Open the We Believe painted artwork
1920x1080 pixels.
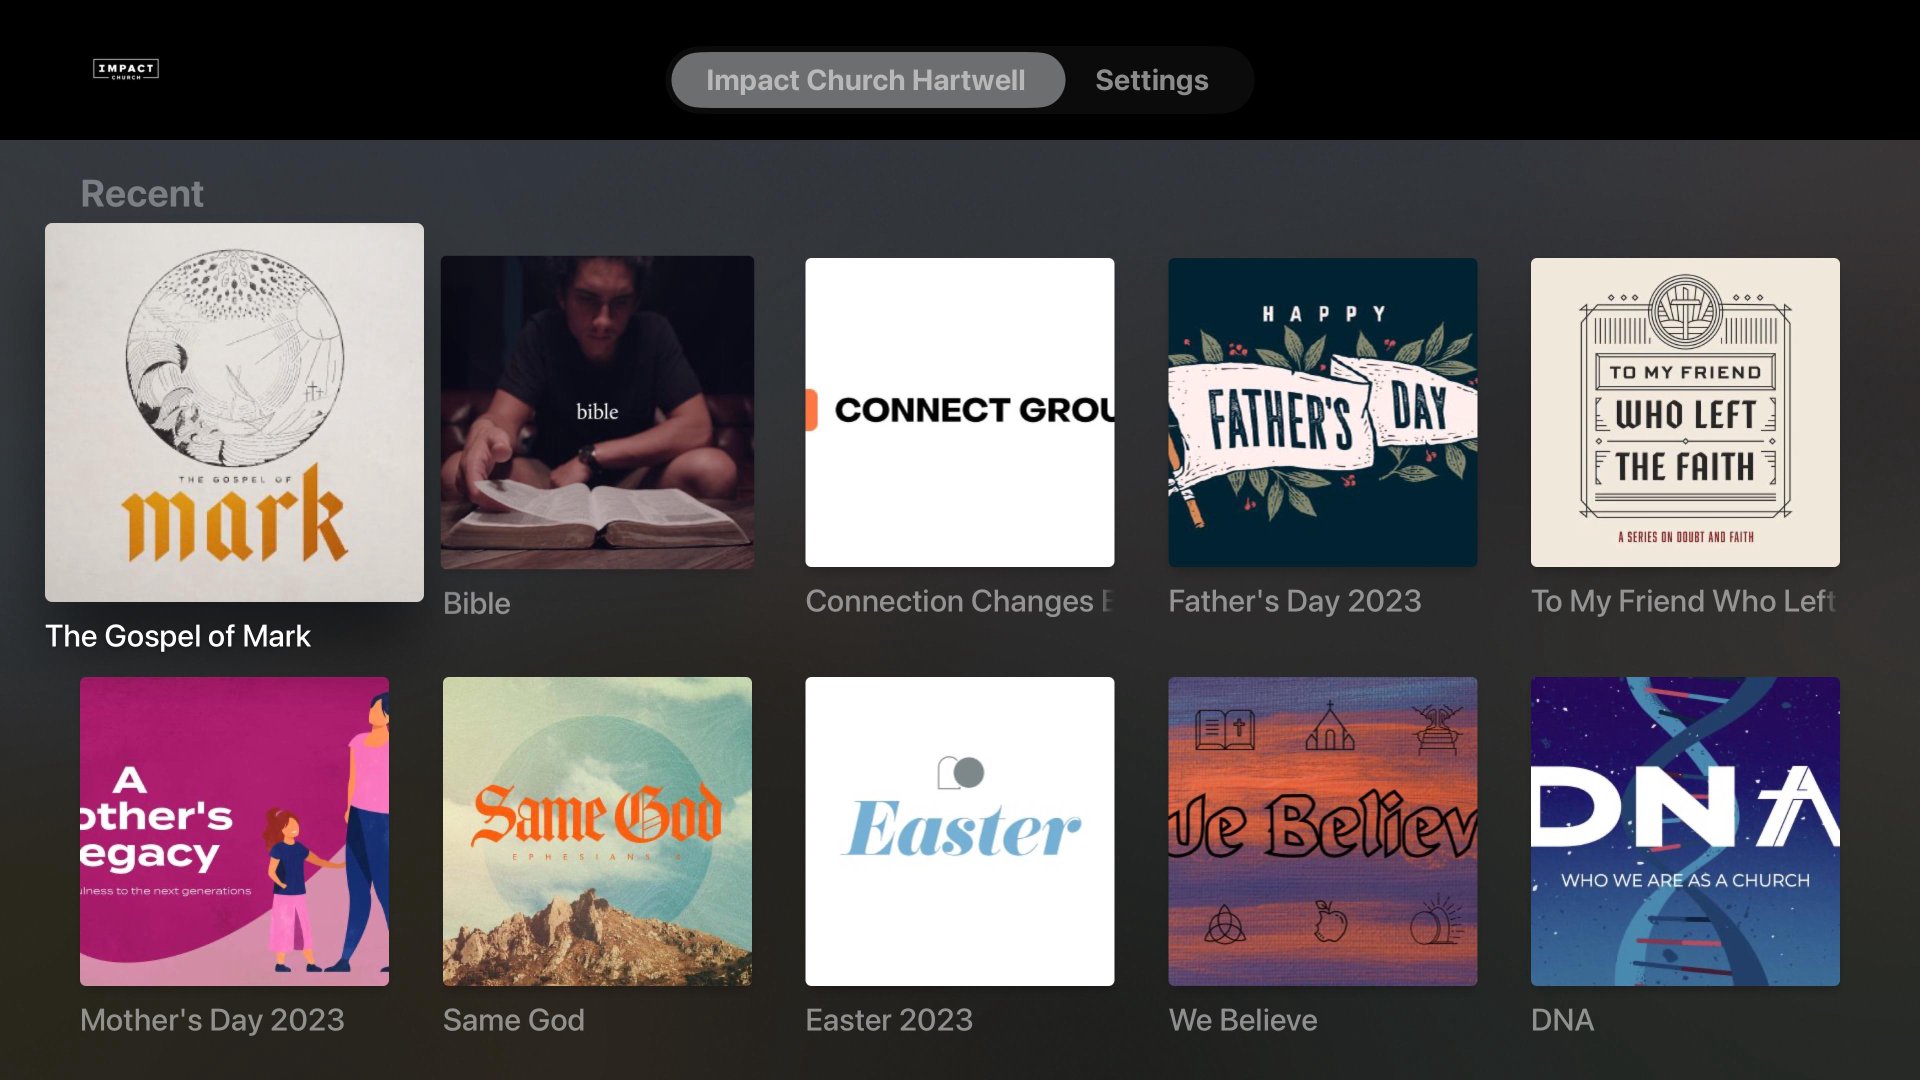[x=1322, y=831]
